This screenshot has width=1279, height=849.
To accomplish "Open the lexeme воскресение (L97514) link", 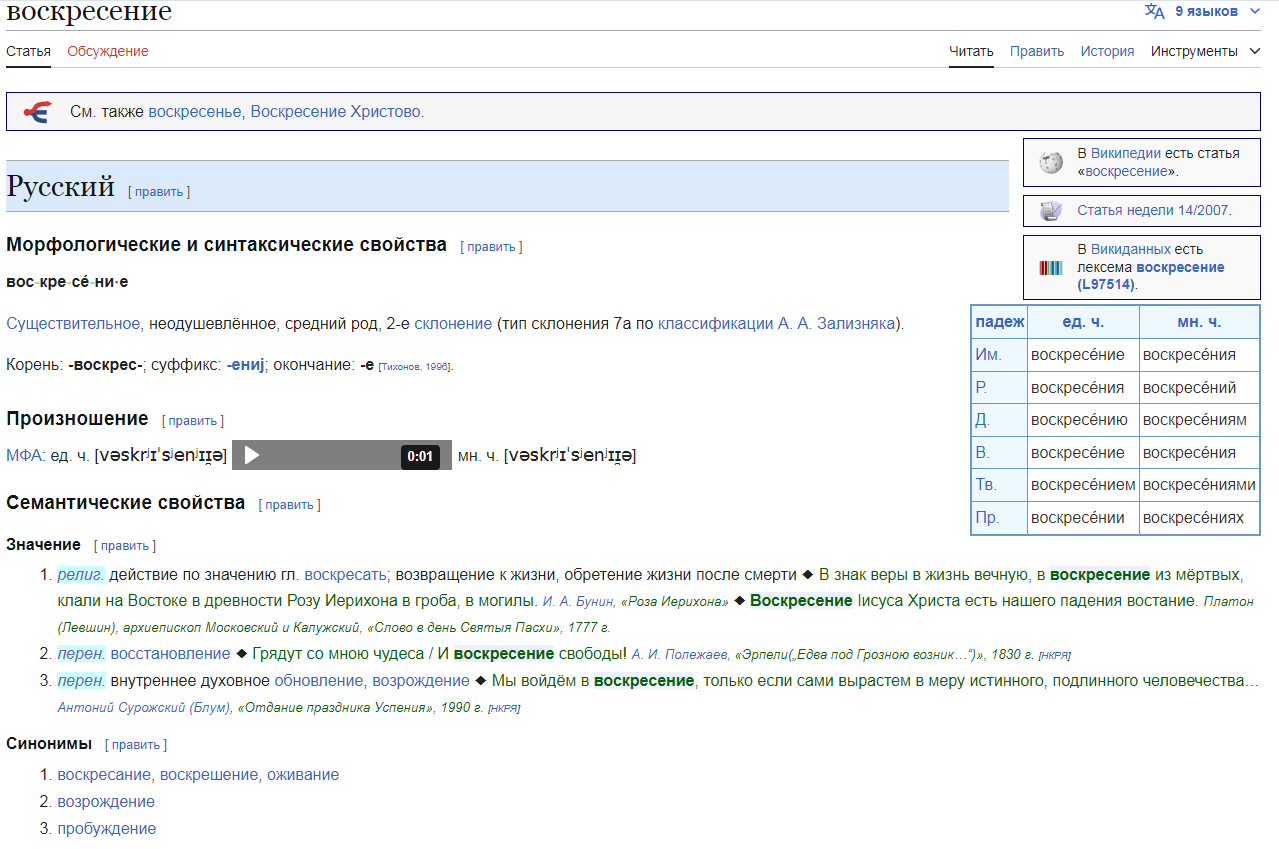I will (x=1150, y=276).
